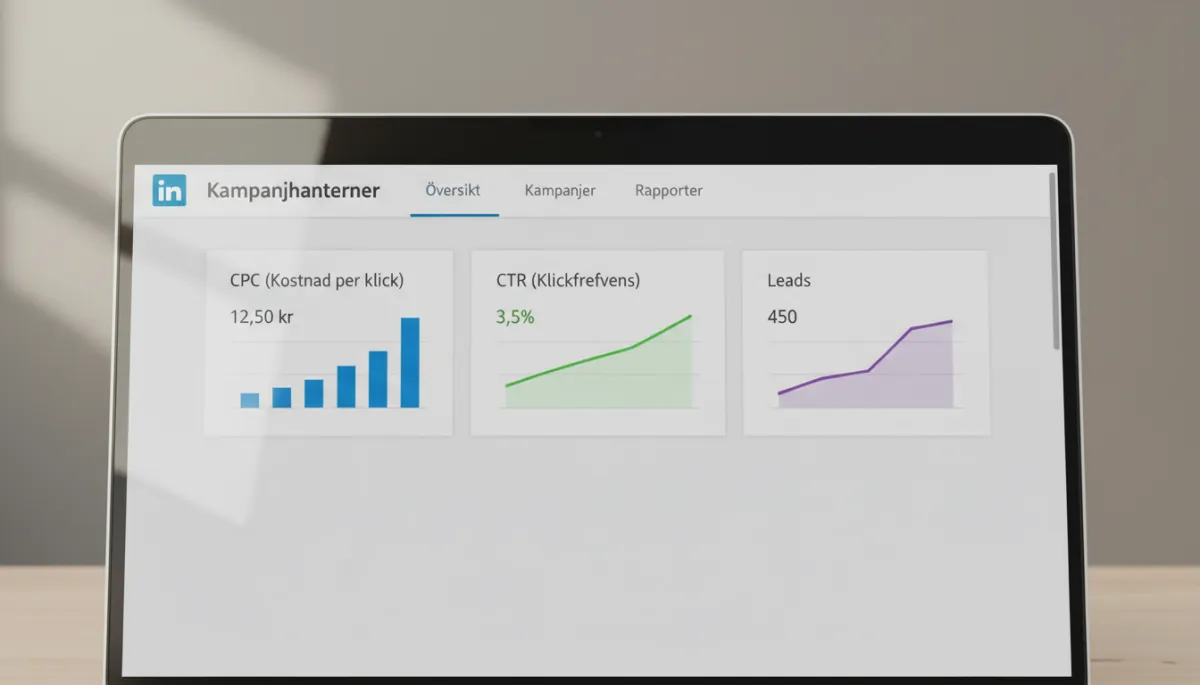Click the CPC blue bar chart
This screenshot has width=1200, height=685.
point(330,363)
